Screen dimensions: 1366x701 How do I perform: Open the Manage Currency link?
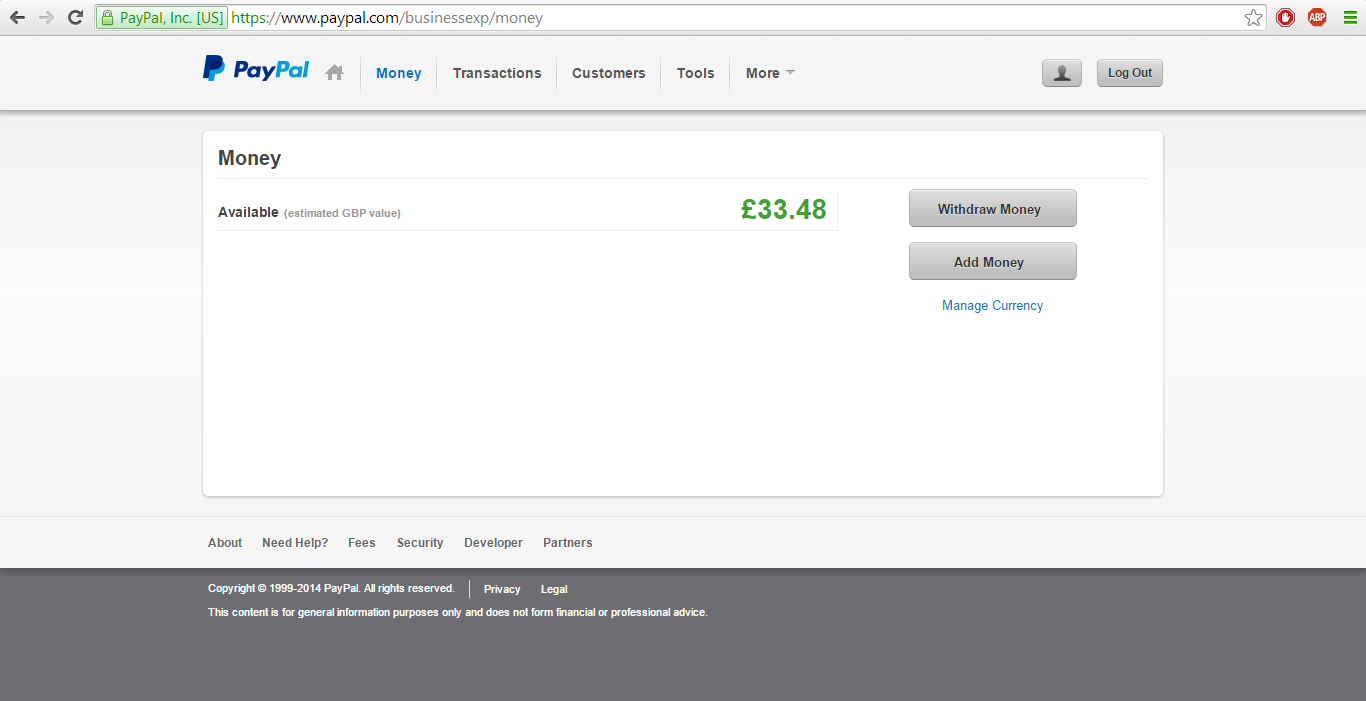click(x=993, y=306)
